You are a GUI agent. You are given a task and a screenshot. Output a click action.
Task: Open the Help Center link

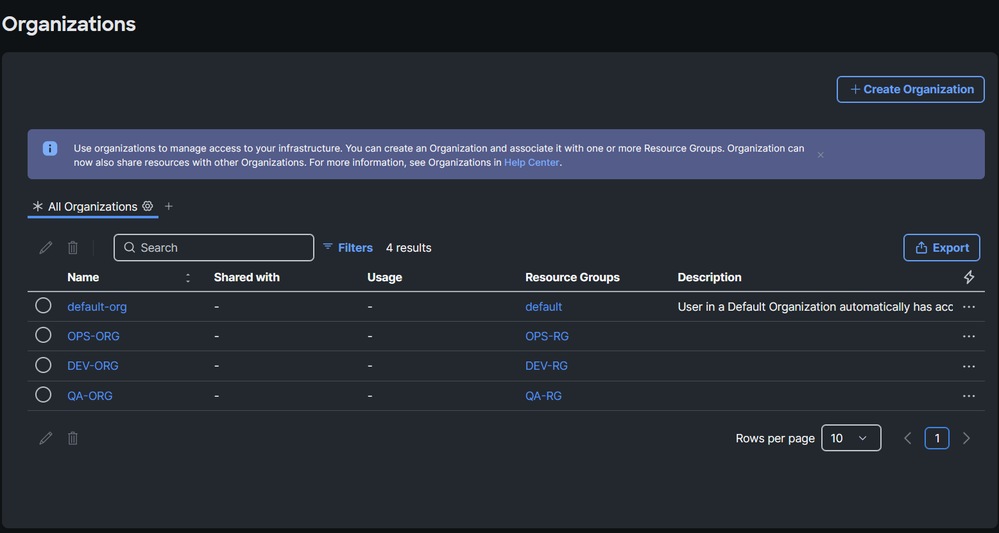[531, 162]
